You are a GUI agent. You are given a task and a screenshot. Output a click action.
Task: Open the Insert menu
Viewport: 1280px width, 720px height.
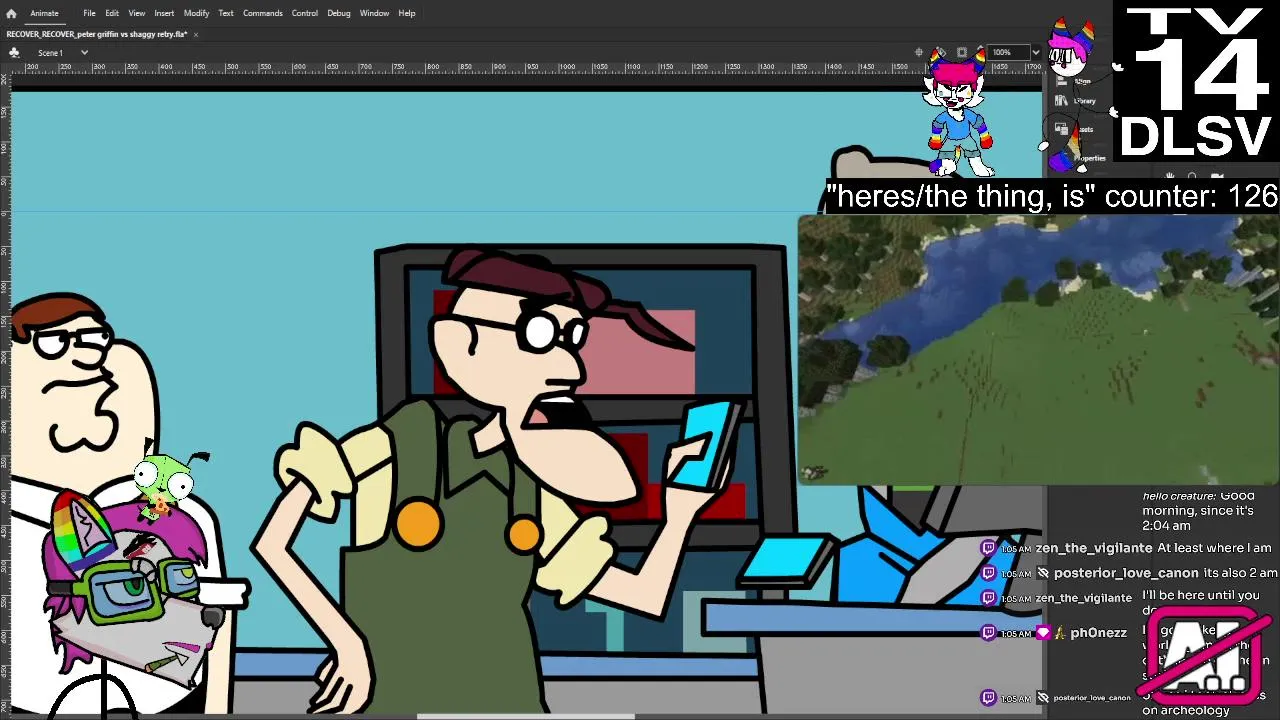(x=164, y=13)
